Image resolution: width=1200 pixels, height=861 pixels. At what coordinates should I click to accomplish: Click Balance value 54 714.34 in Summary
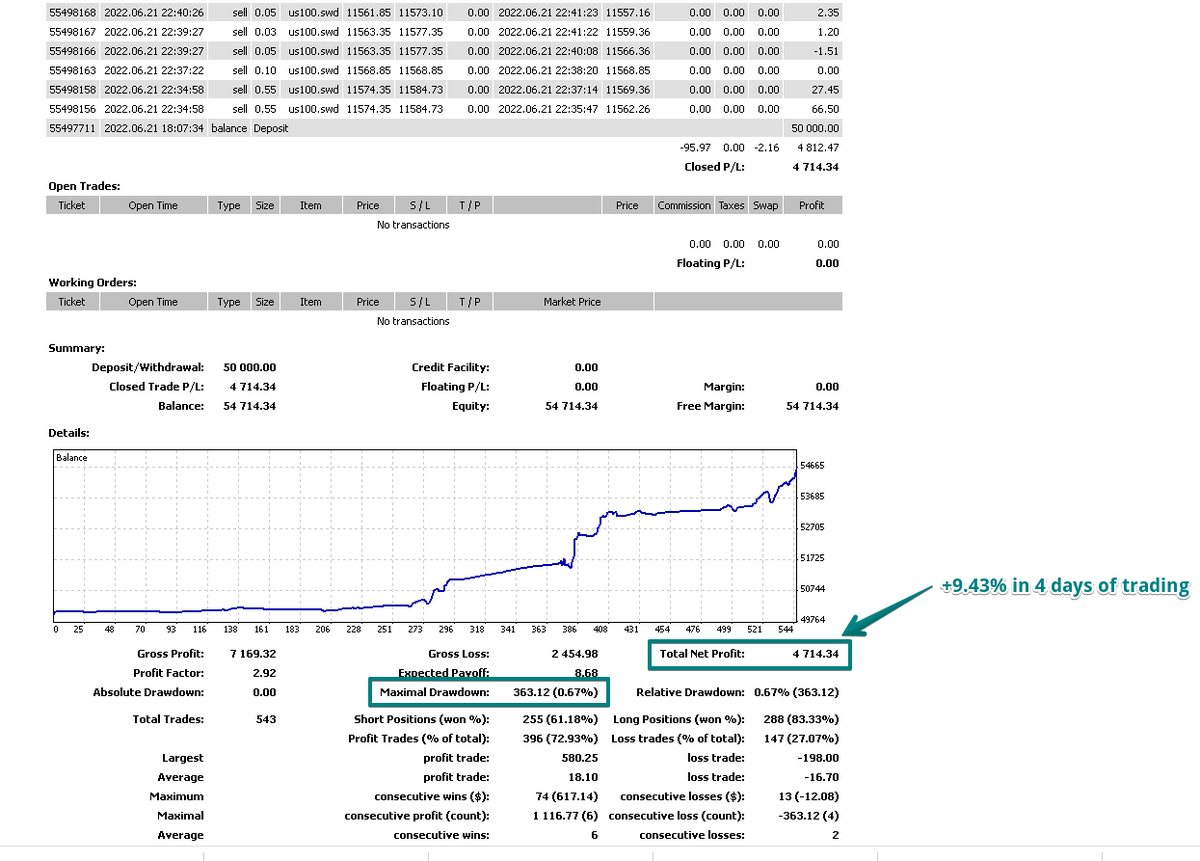point(250,406)
